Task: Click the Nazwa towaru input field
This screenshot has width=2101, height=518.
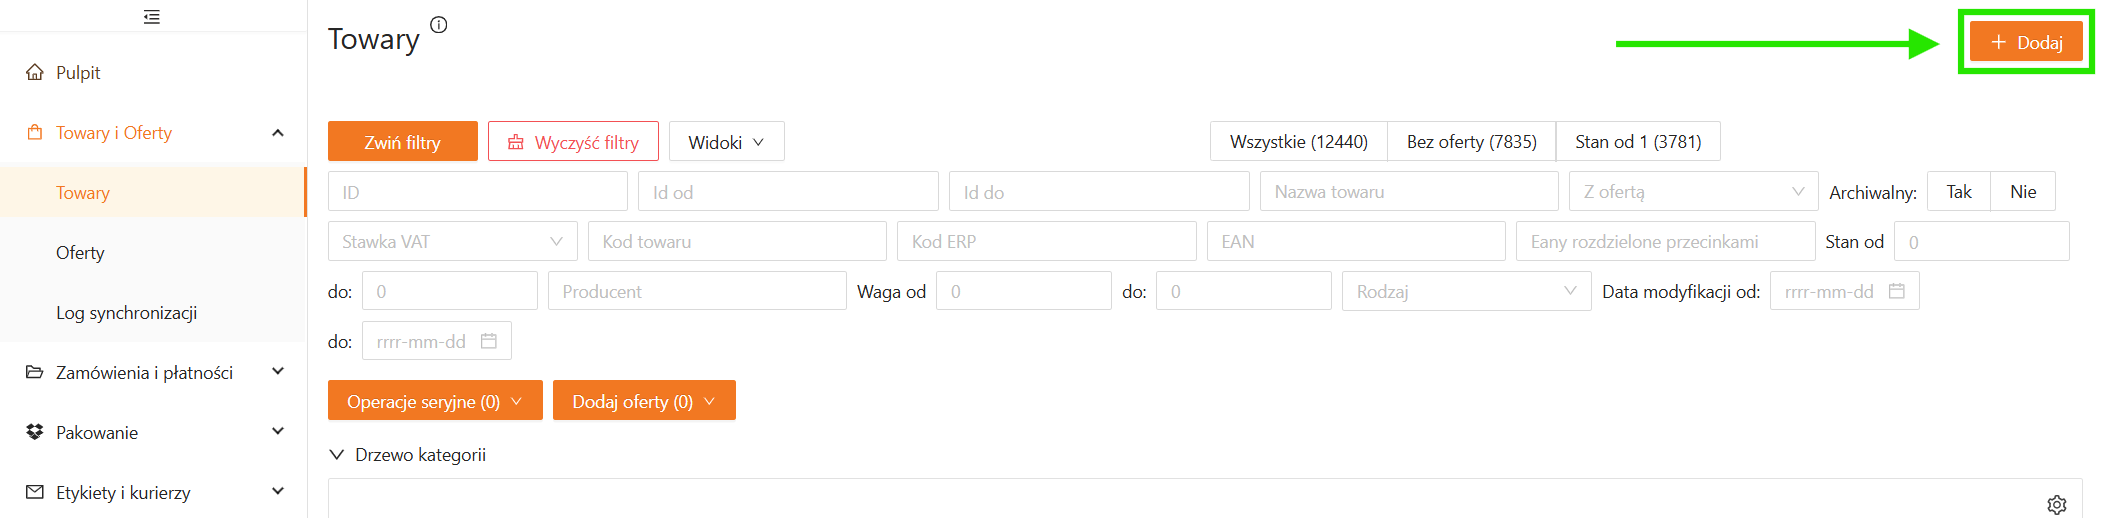Action: click(x=1408, y=192)
